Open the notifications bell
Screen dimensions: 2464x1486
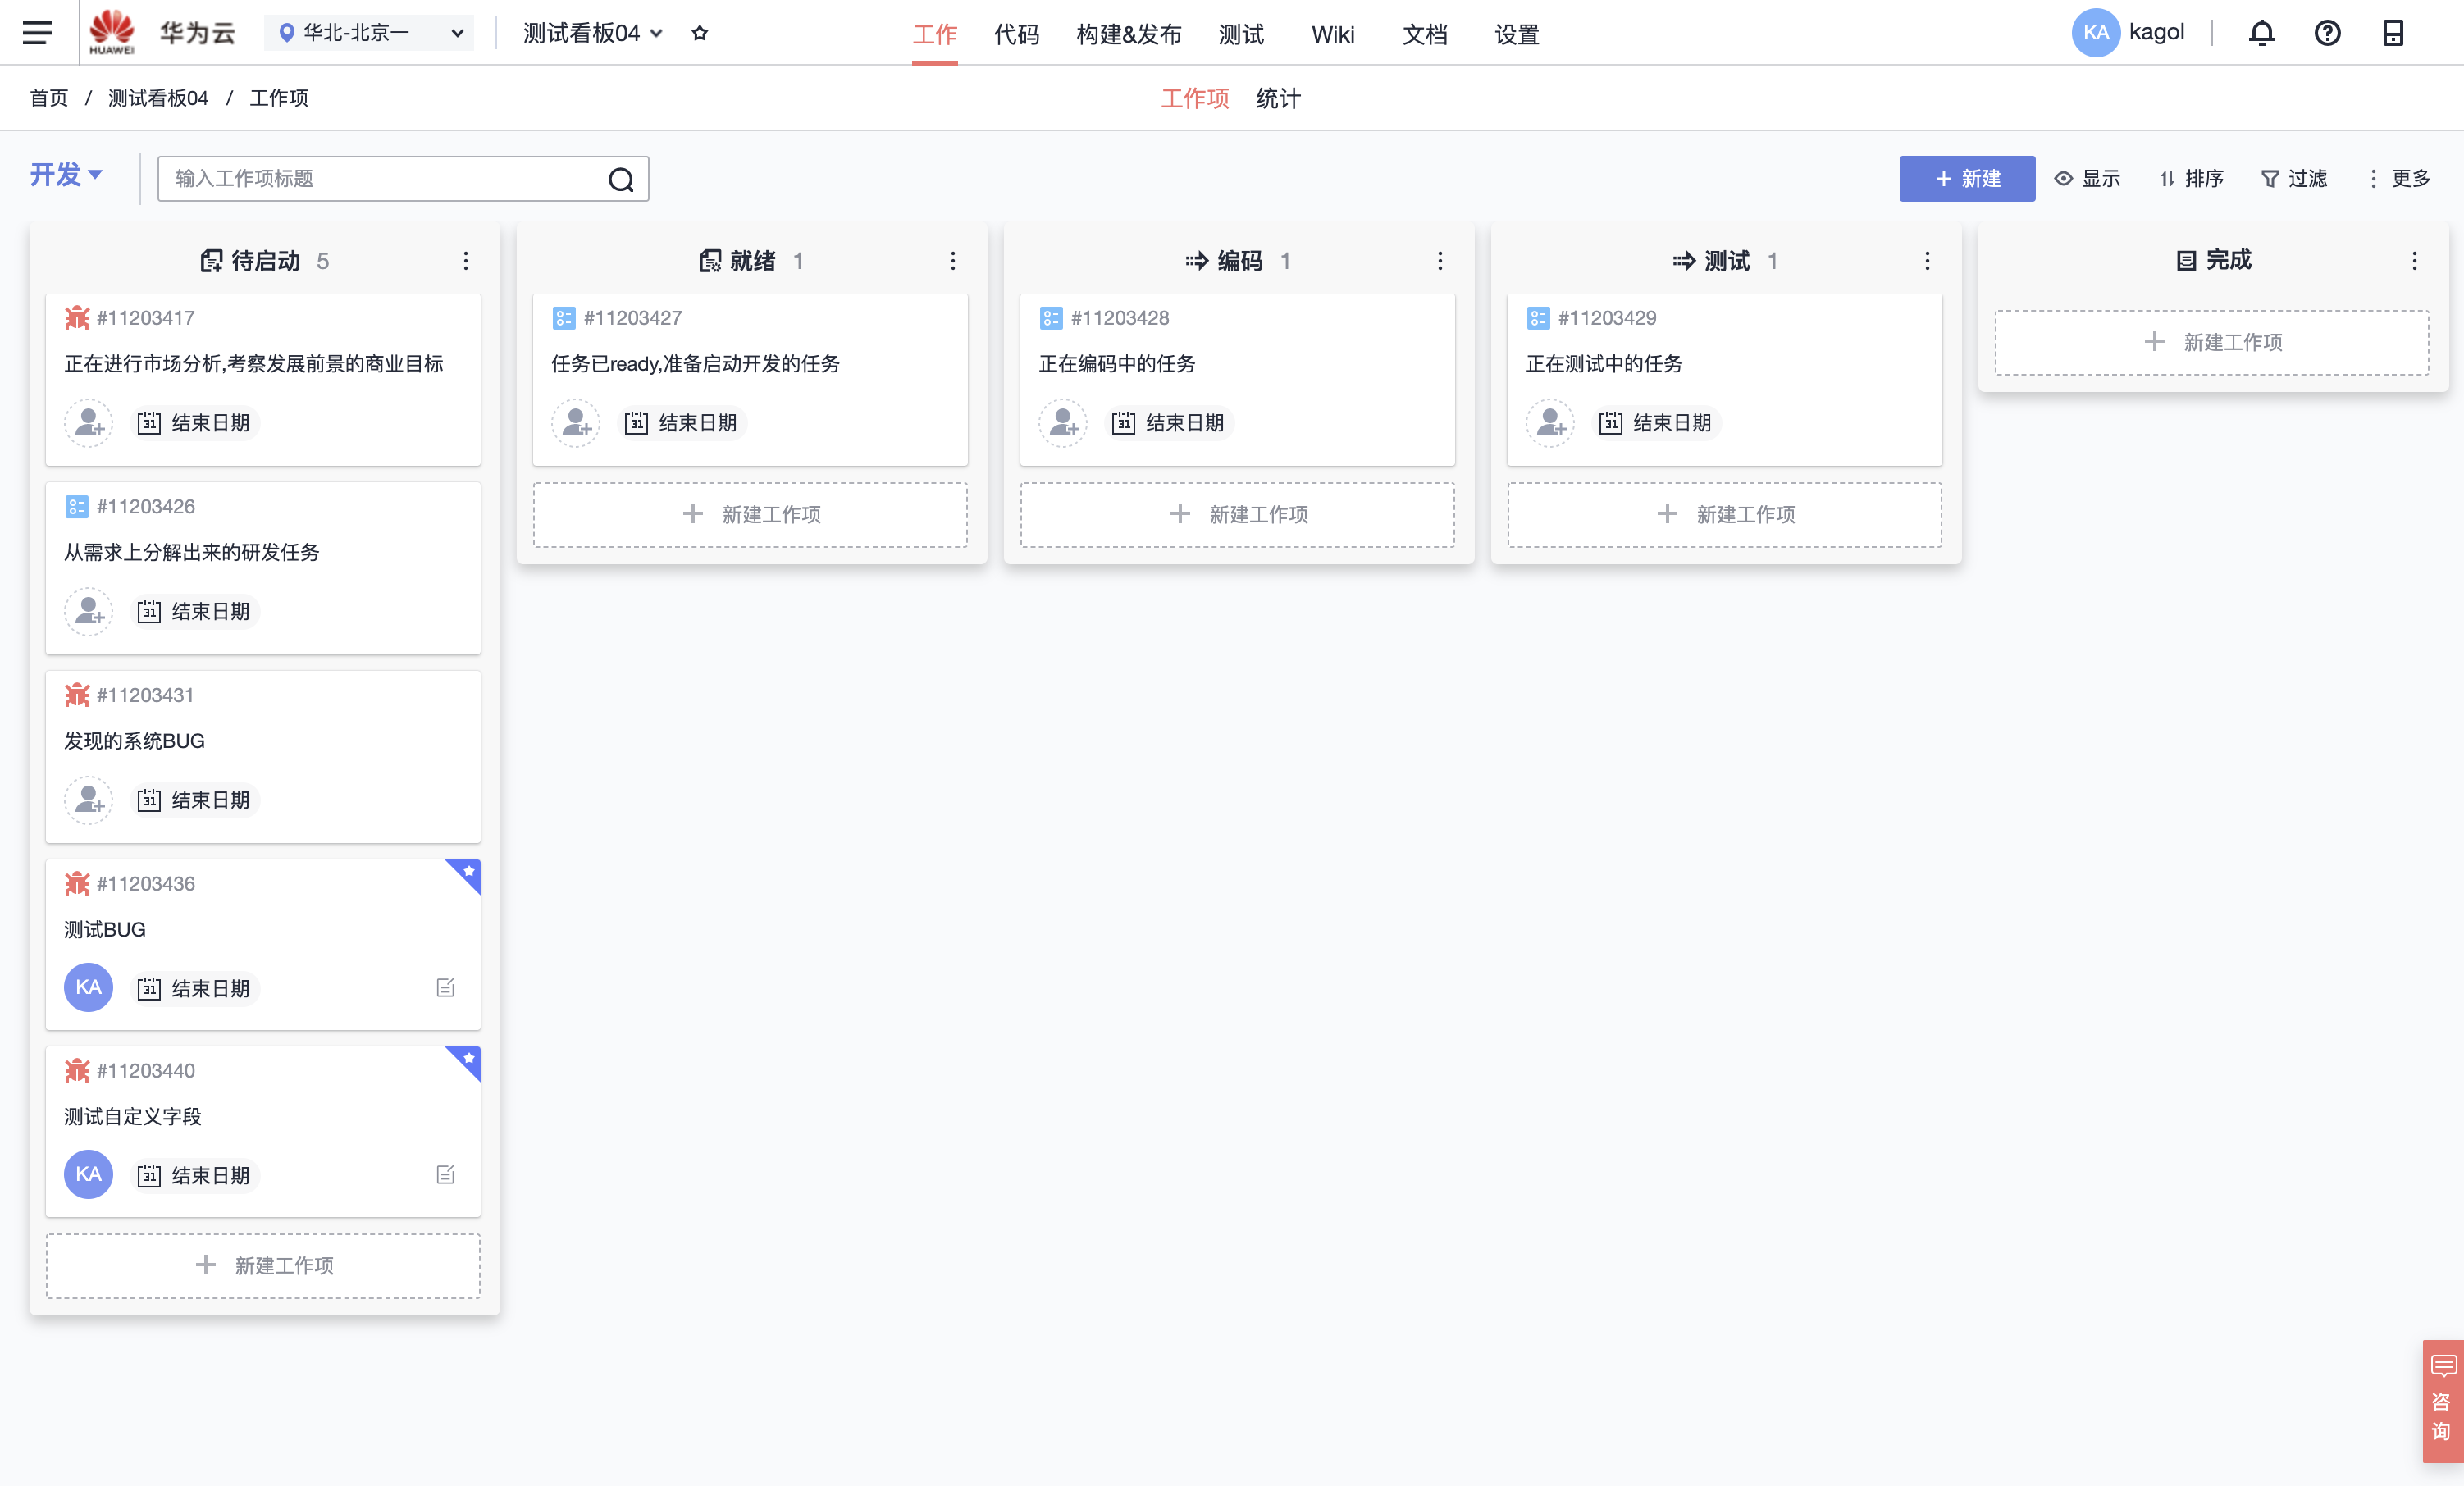[x=2261, y=33]
